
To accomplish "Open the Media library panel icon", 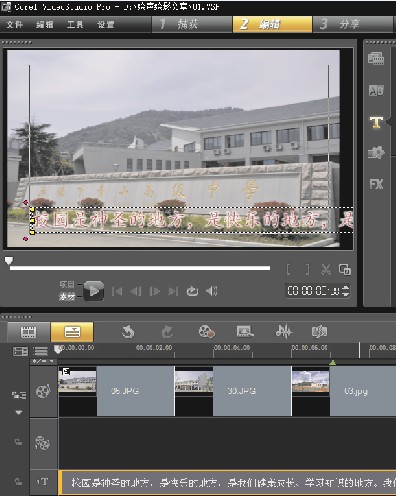I will [x=376, y=59].
